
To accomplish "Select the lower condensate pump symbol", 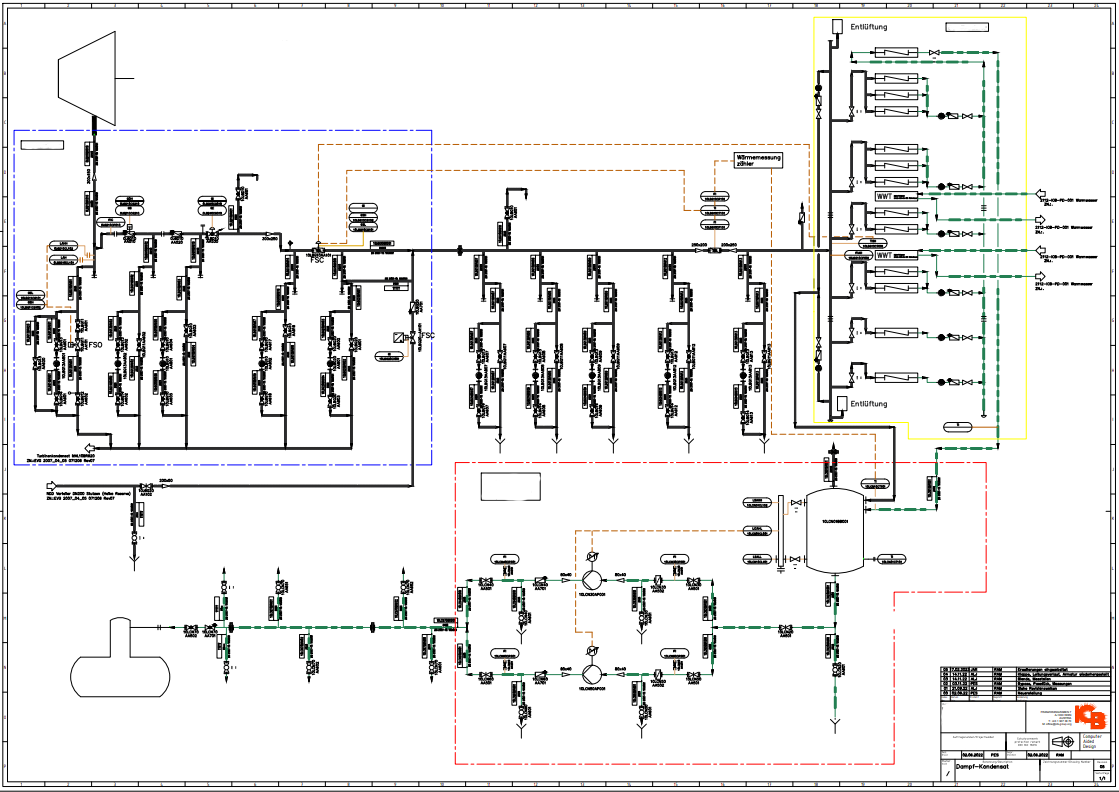I will [x=591, y=674].
